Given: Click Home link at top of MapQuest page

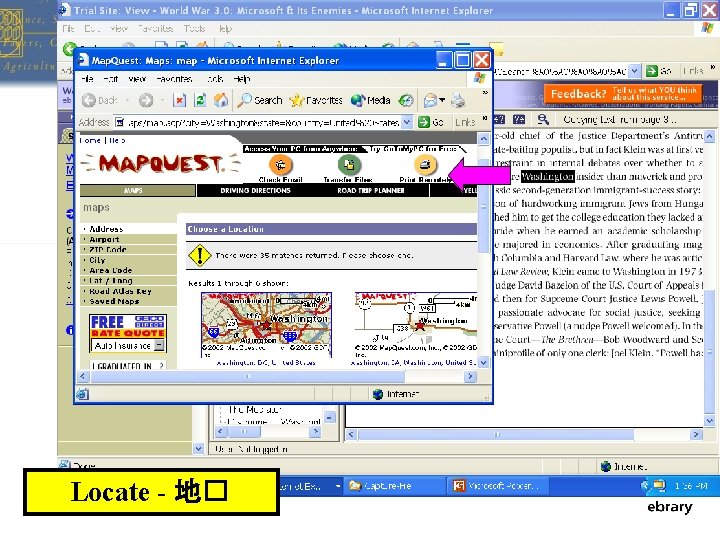Looking at the screenshot, I should [x=90, y=140].
